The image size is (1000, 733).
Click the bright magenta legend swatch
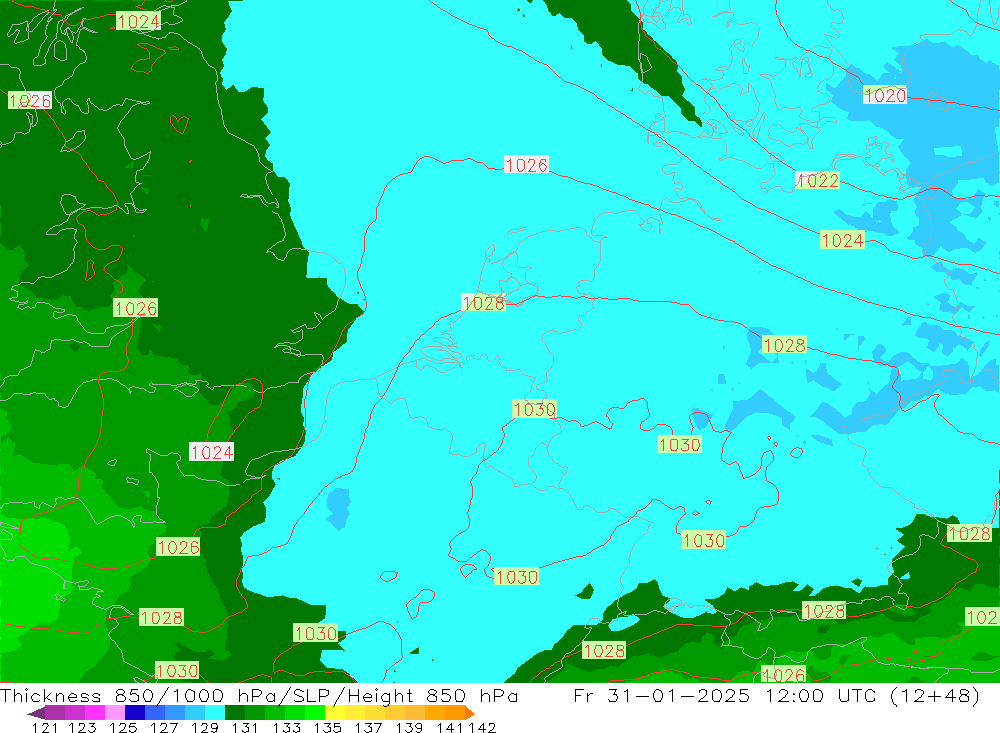click(95, 713)
